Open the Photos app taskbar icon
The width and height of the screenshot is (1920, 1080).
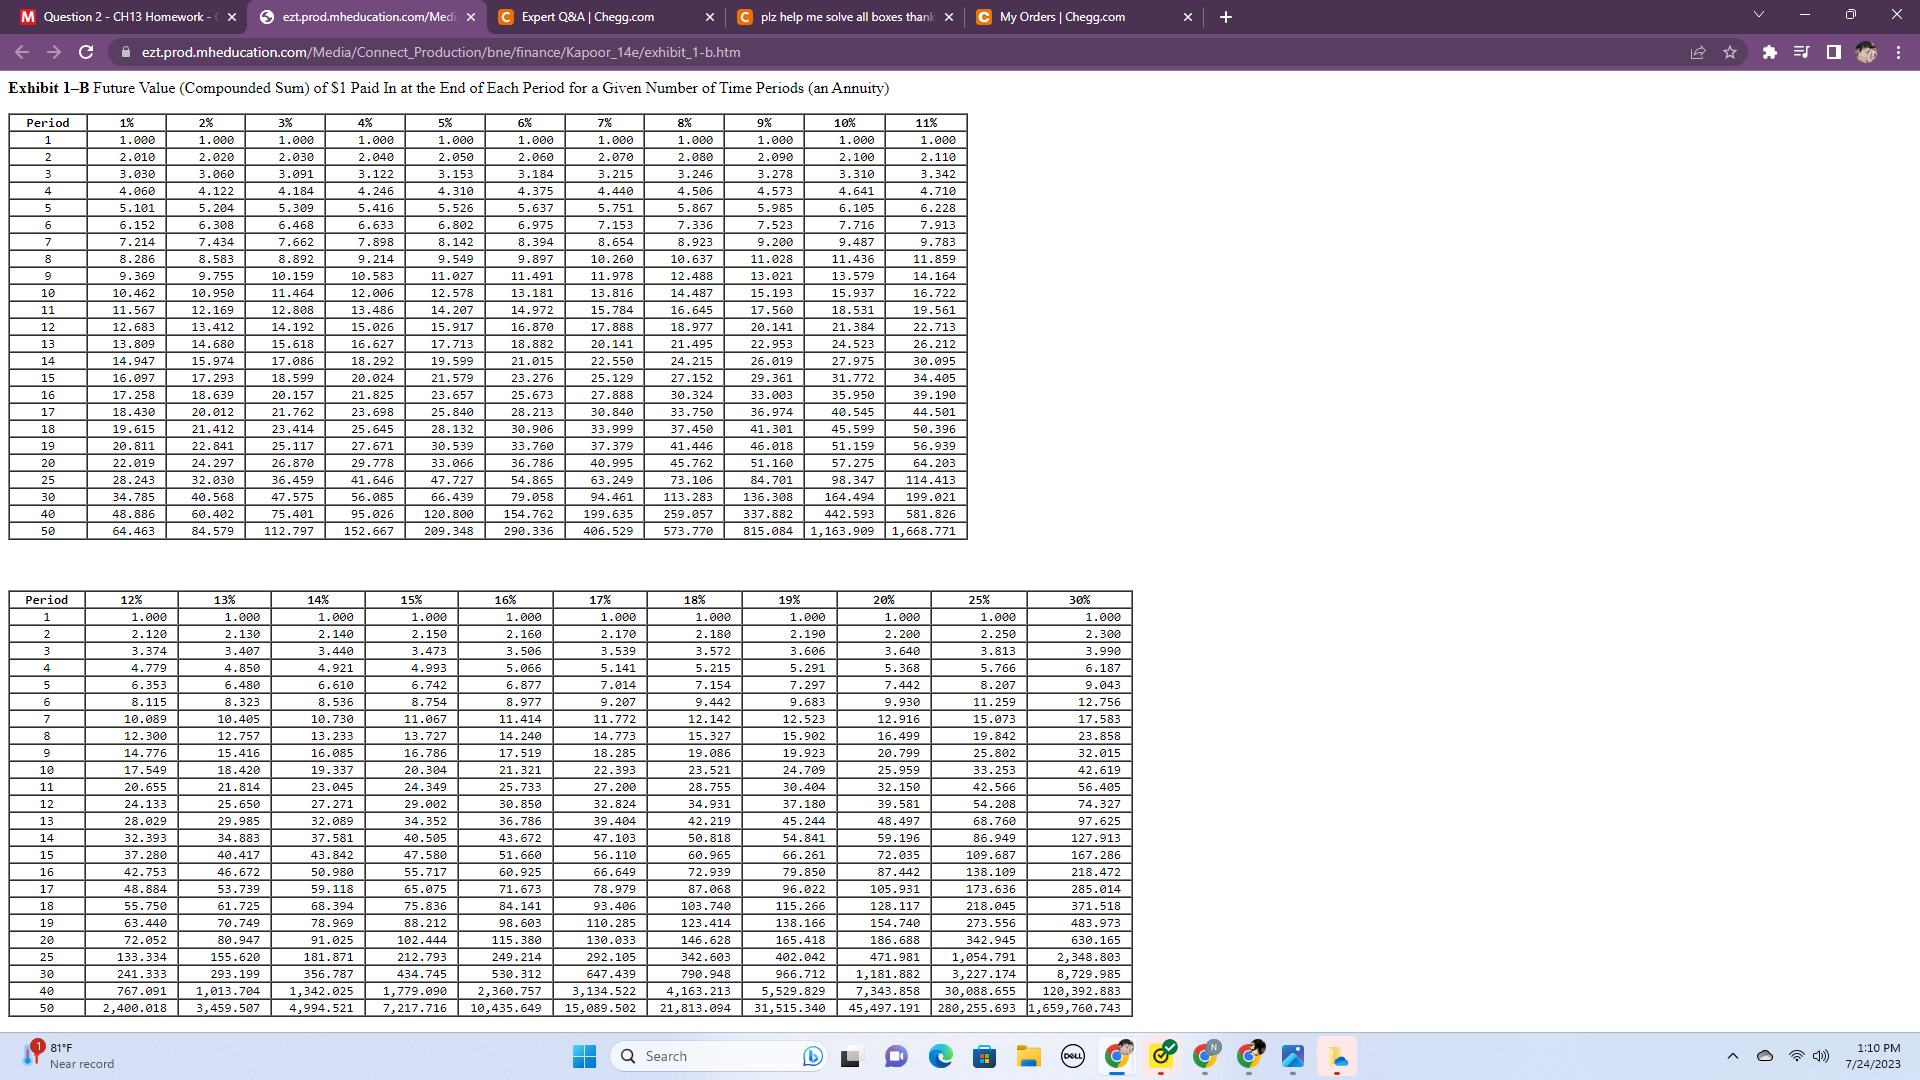coord(1293,1056)
